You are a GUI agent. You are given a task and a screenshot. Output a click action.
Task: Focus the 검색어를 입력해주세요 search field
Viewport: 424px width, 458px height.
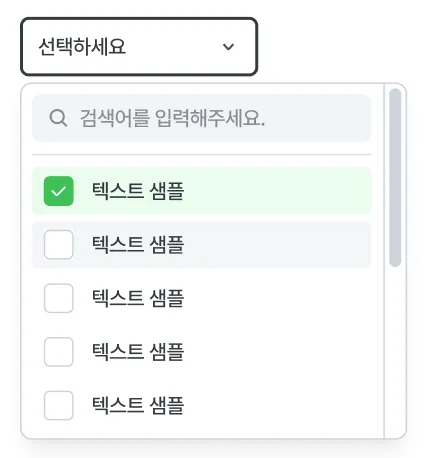pos(201,118)
